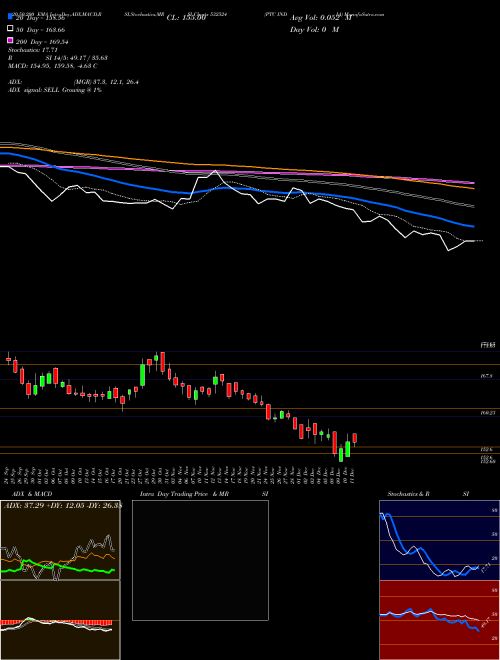Click the 167.8 price level label
The image size is (500, 660).
(x=486, y=376)
